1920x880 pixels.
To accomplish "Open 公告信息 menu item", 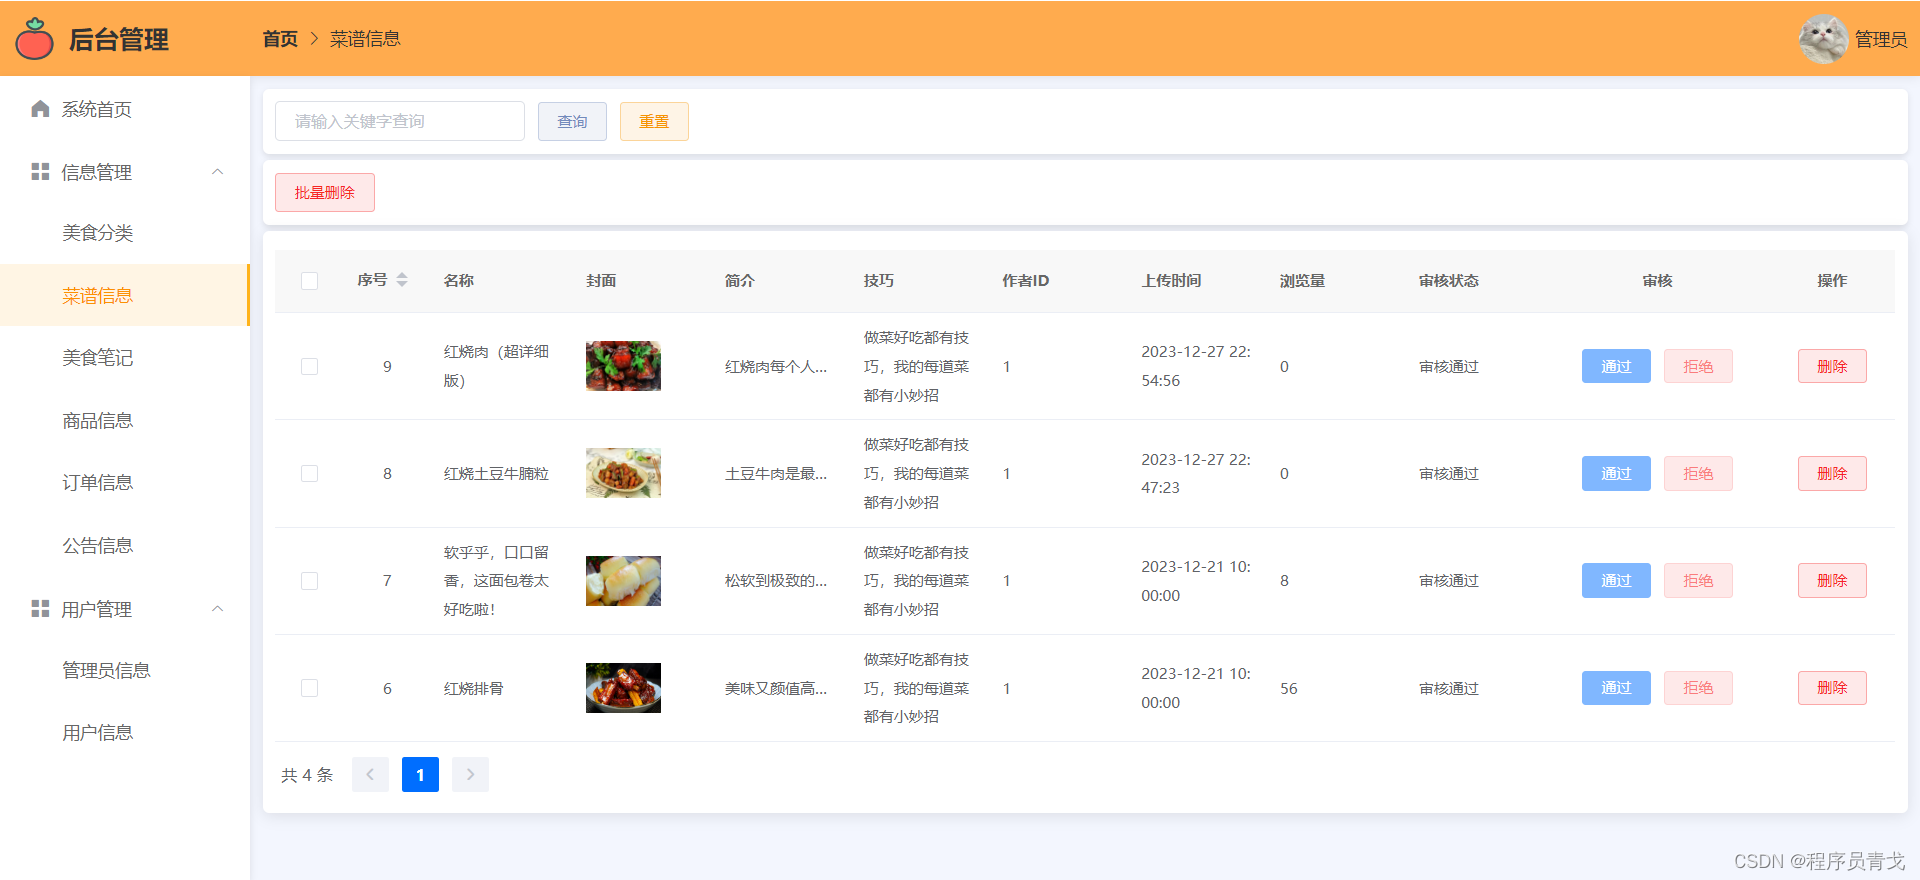I will [x=125, y=545].
